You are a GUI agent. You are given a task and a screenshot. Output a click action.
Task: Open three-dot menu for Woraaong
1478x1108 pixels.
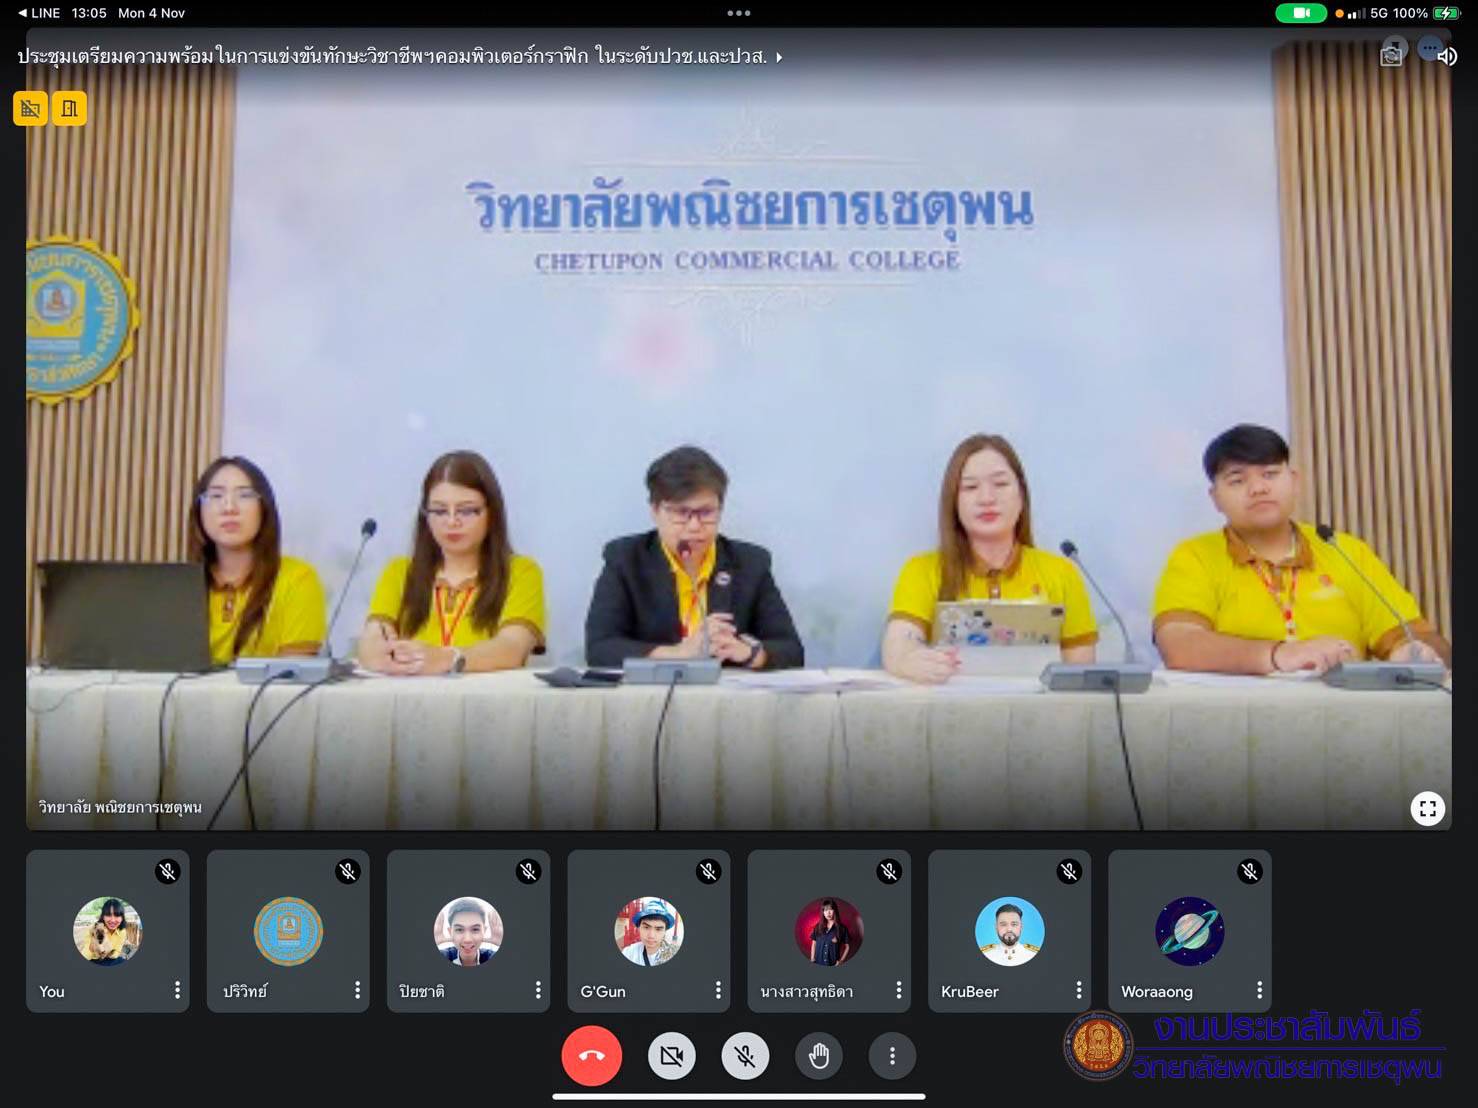[1259, 990]
